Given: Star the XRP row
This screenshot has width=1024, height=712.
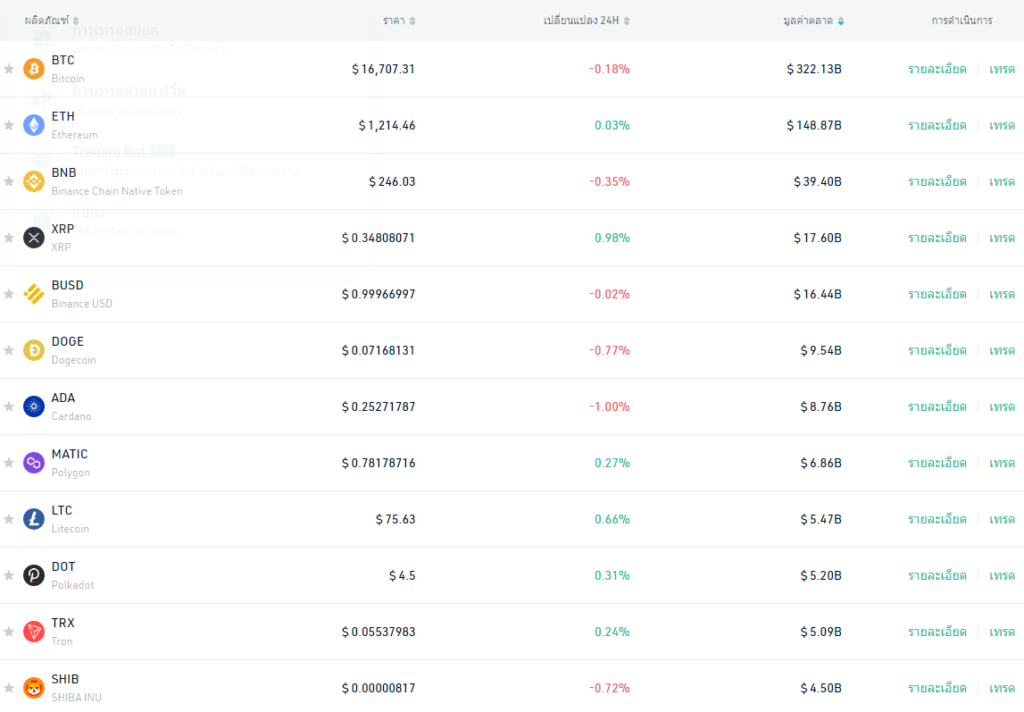Looking at the screenshot, I should (x=9, y=238).
